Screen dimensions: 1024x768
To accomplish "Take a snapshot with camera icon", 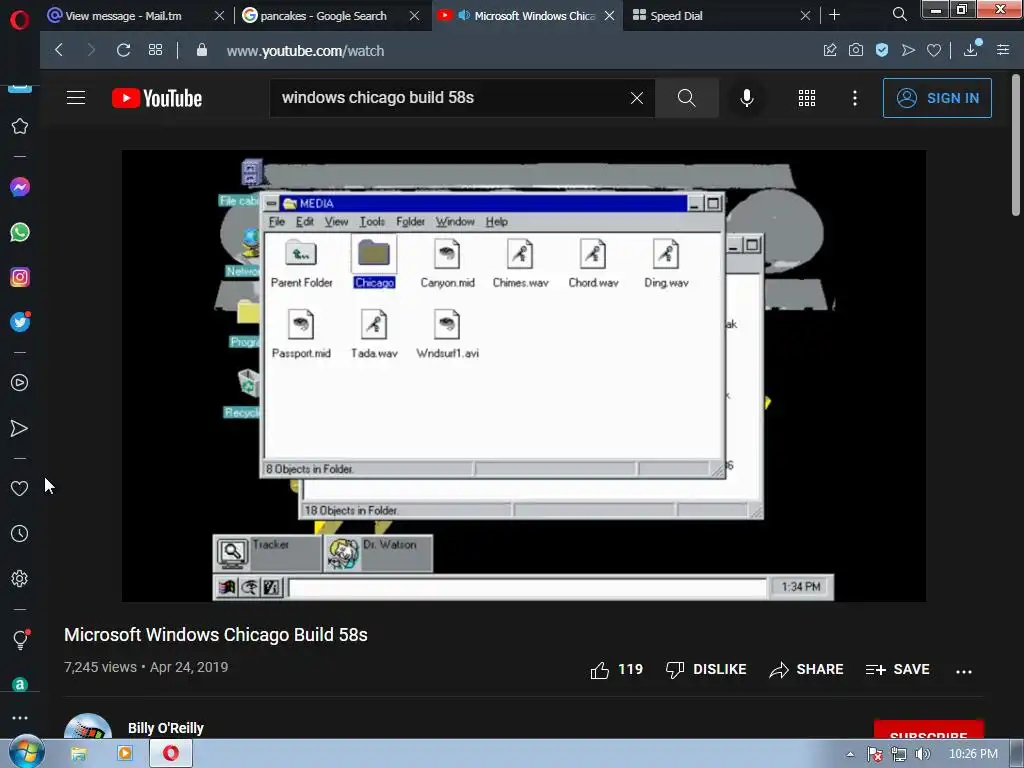I will pyautogui.click(x=856, y=50).
